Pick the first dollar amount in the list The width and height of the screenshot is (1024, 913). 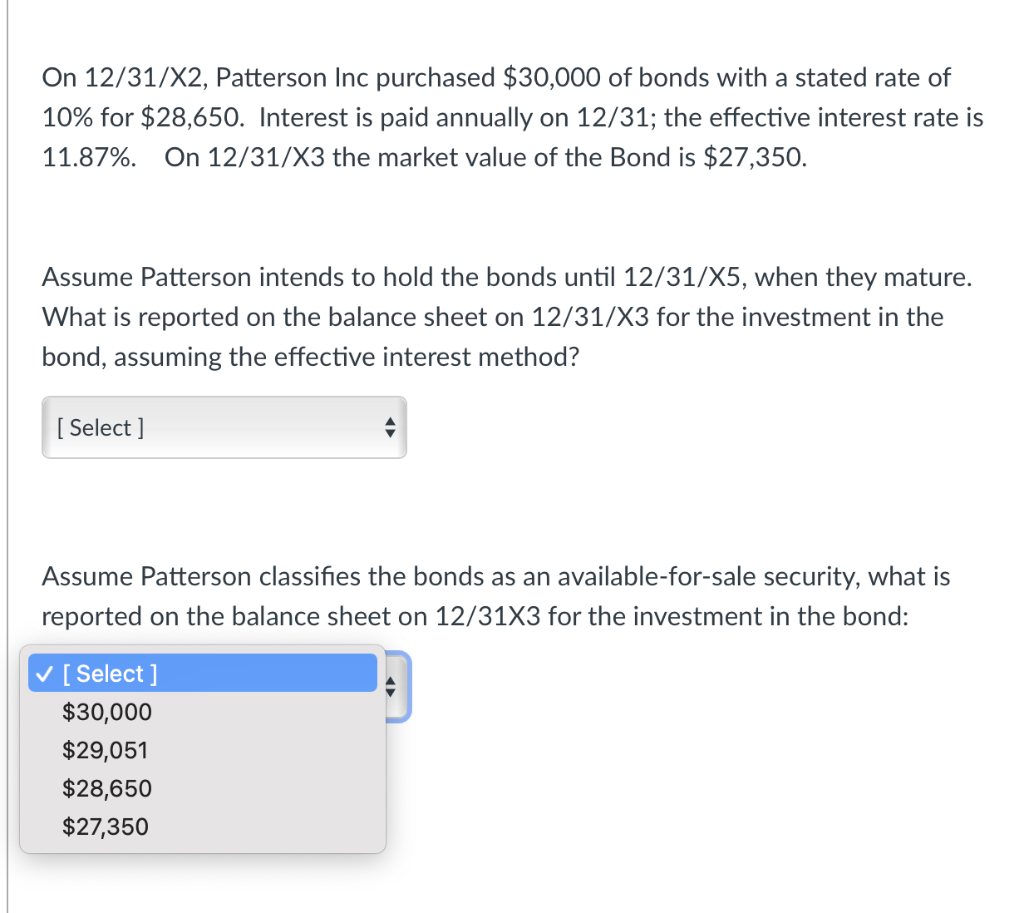(107, 712)
